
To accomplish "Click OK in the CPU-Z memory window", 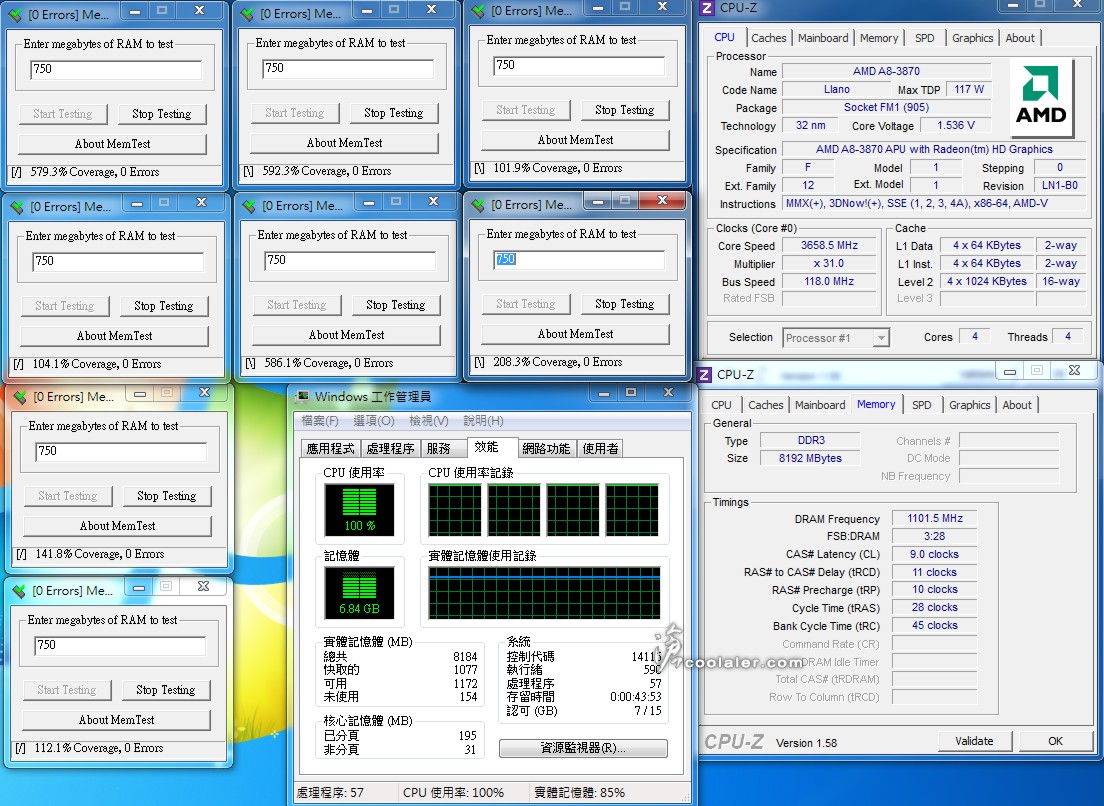I will (1055, 741).
